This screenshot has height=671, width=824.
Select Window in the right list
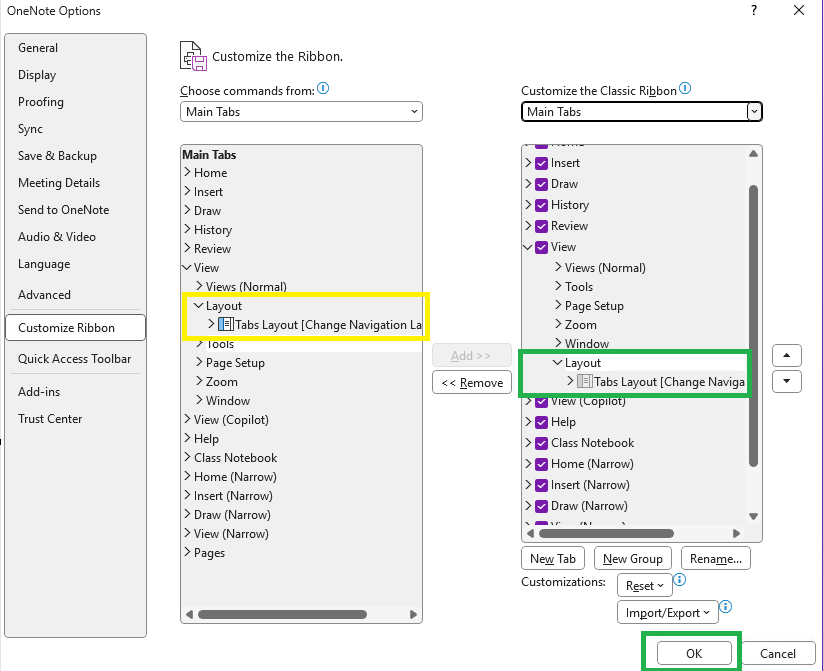587,344
